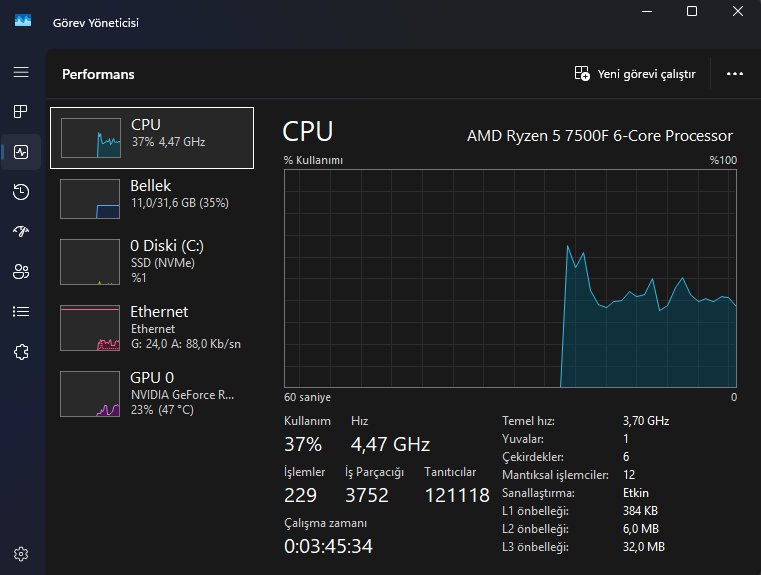761x575 pixels.
Task: Click the GPU 0 mini graph thumbnail
Action: [x=90, y=394]
